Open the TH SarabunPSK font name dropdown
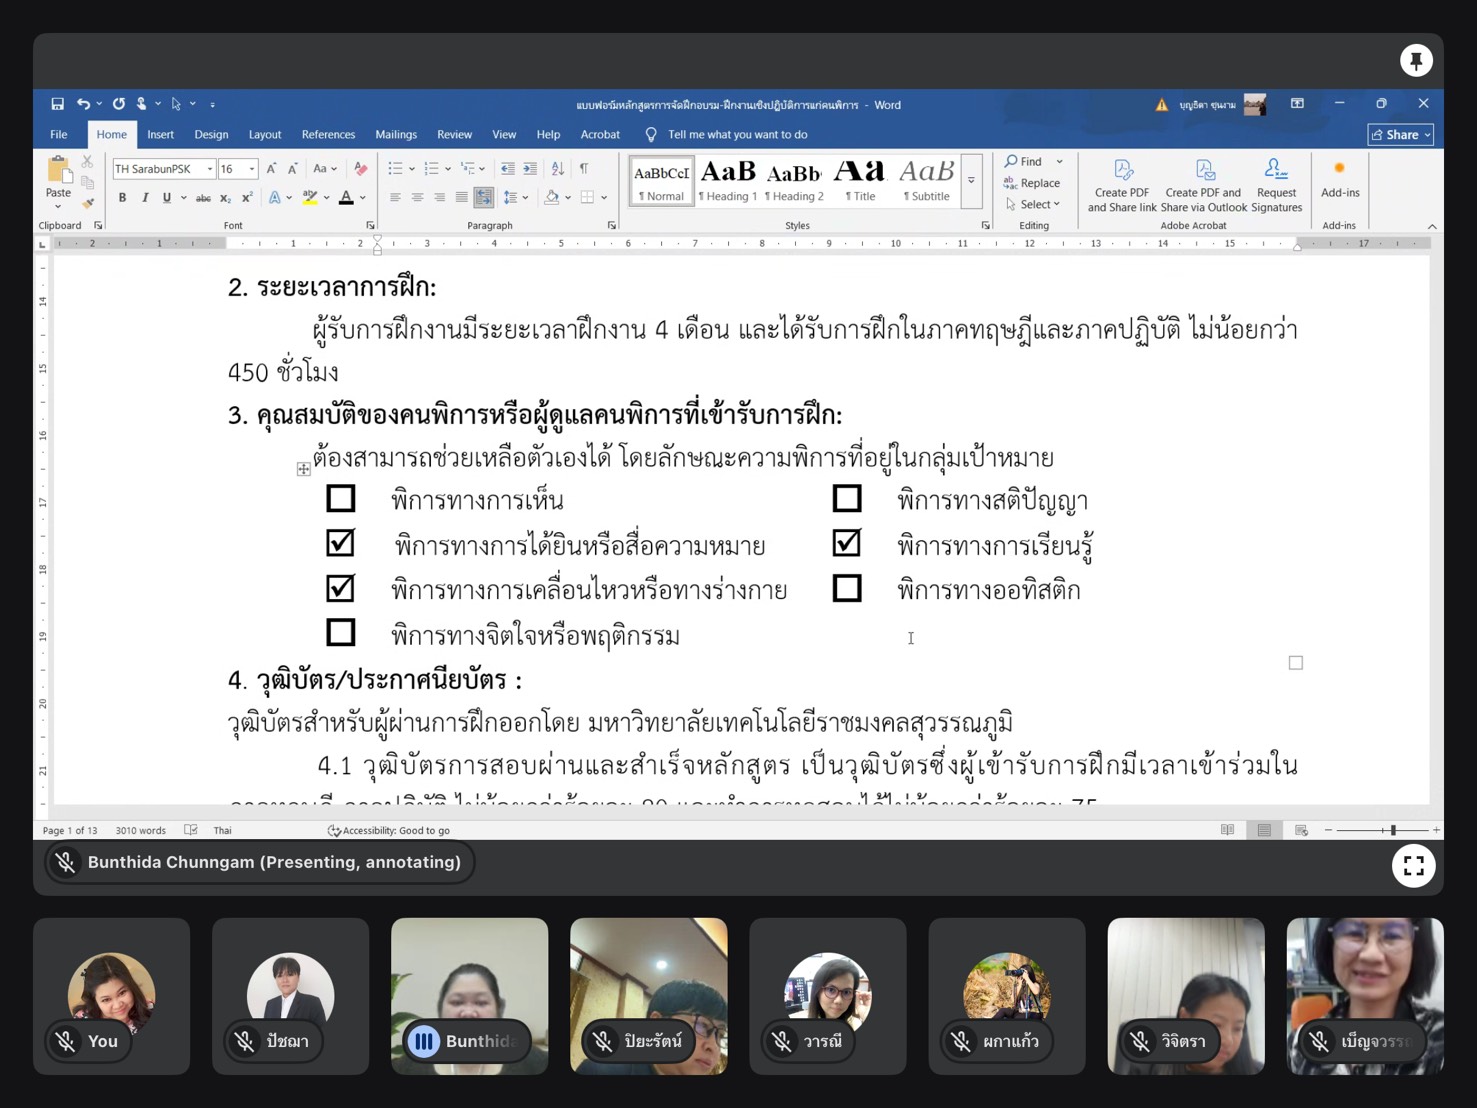 210,169
